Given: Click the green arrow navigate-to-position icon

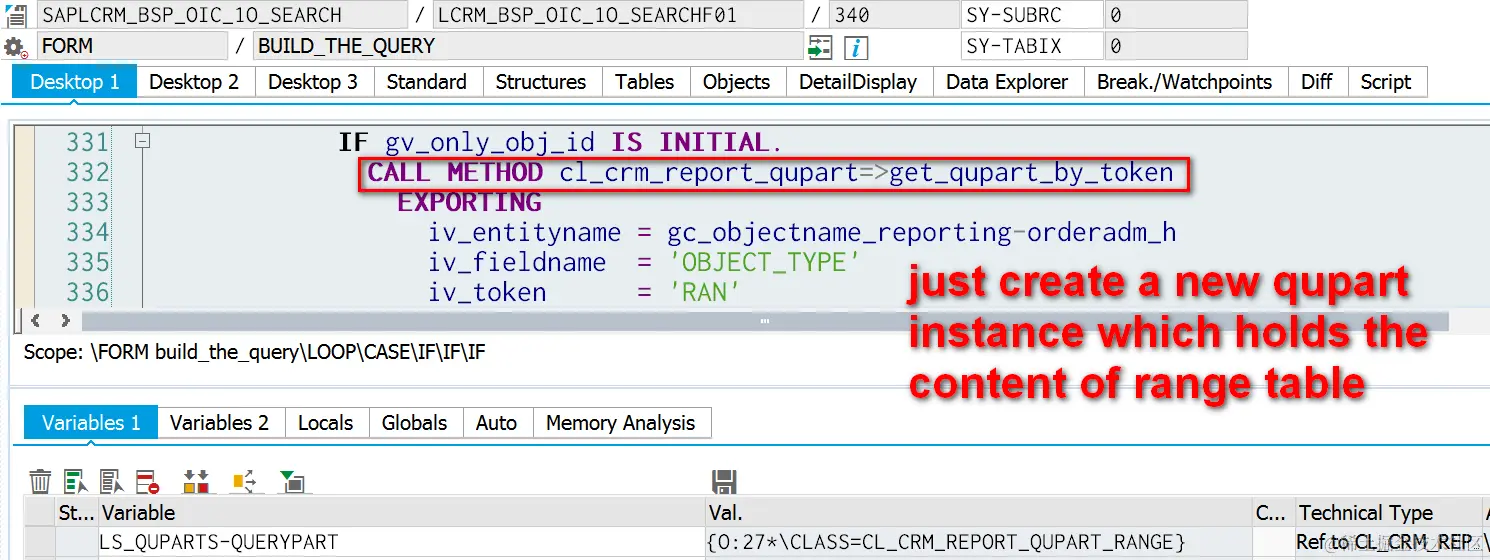Looking at the screenshot, I should click(820, 47).
